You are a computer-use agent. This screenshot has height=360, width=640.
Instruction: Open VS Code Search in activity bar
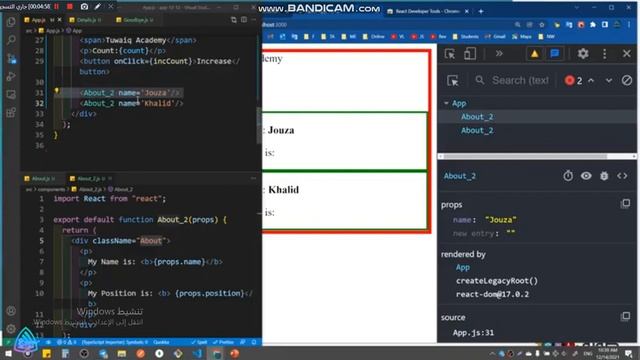[11, 40]
